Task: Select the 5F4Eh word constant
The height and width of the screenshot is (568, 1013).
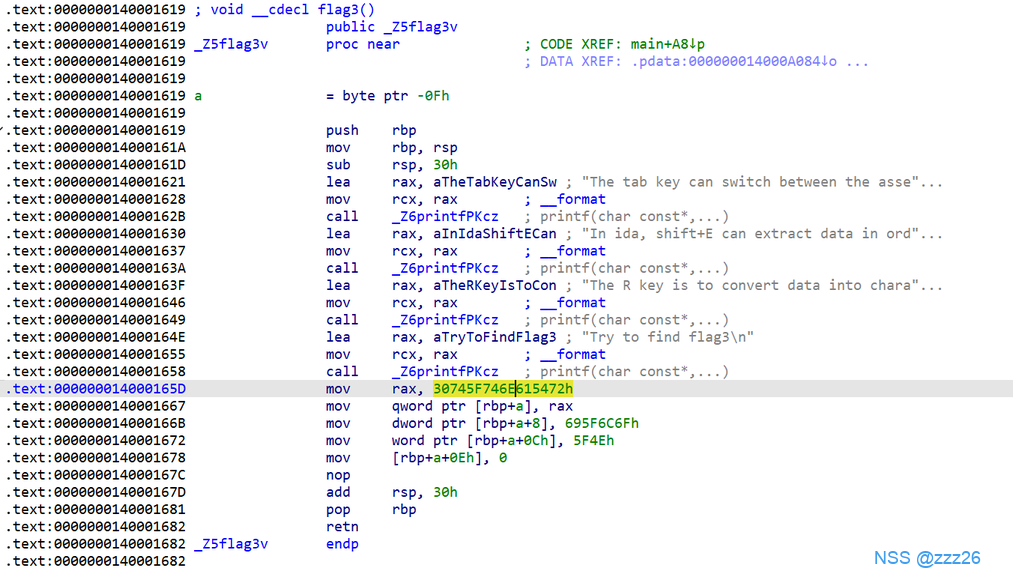Action: (593, 440)
